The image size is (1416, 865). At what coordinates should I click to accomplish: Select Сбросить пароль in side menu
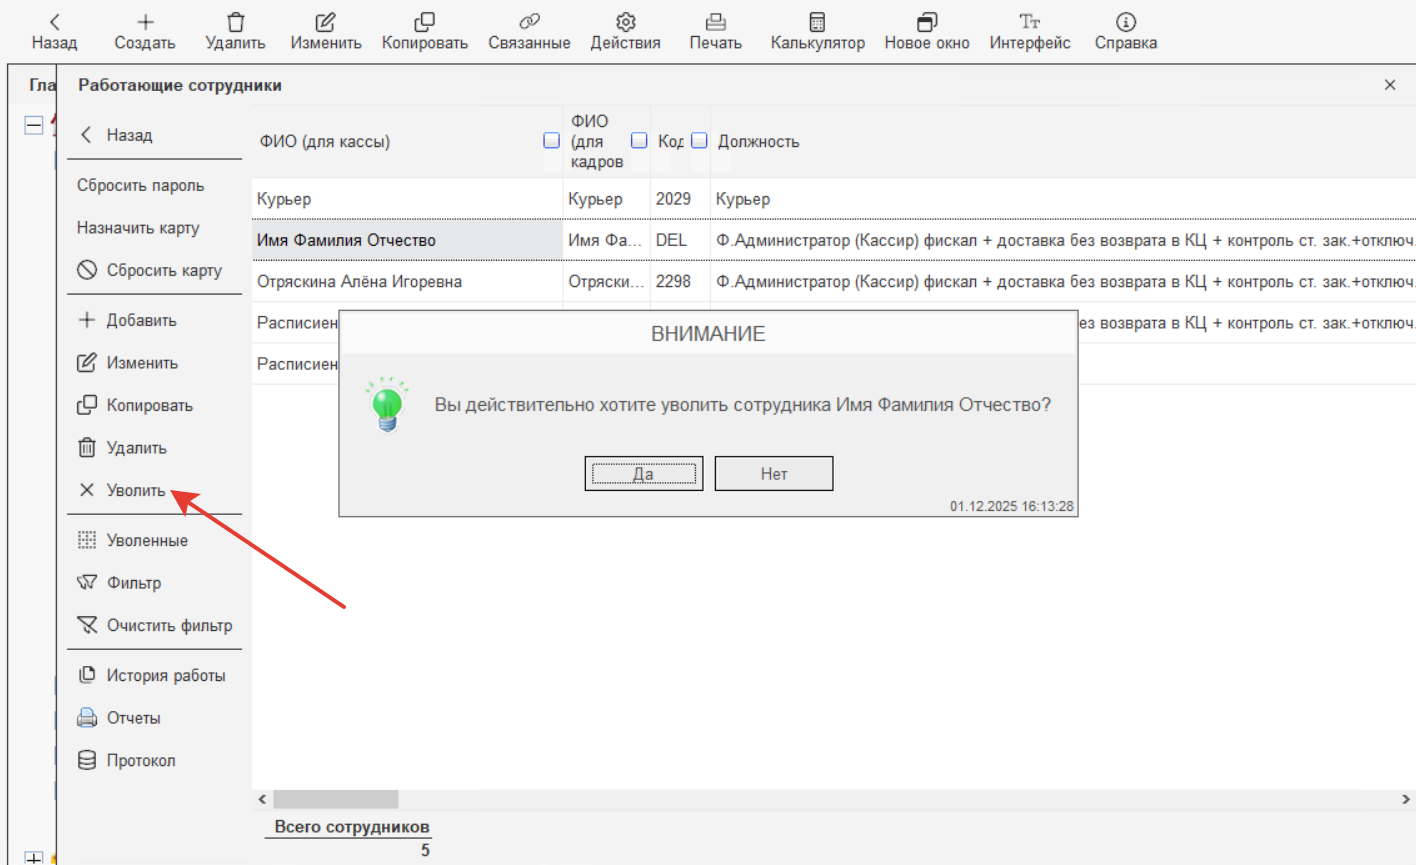pyautogui.click(x=140, y=185)
